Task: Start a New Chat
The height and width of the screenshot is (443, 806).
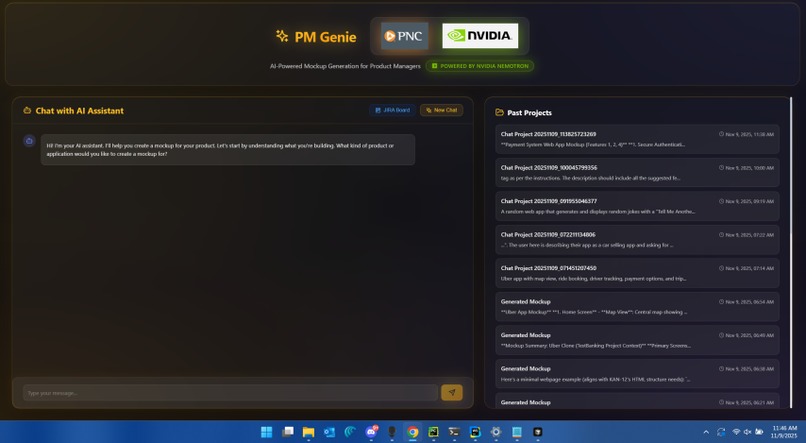Action: (442, 110)
